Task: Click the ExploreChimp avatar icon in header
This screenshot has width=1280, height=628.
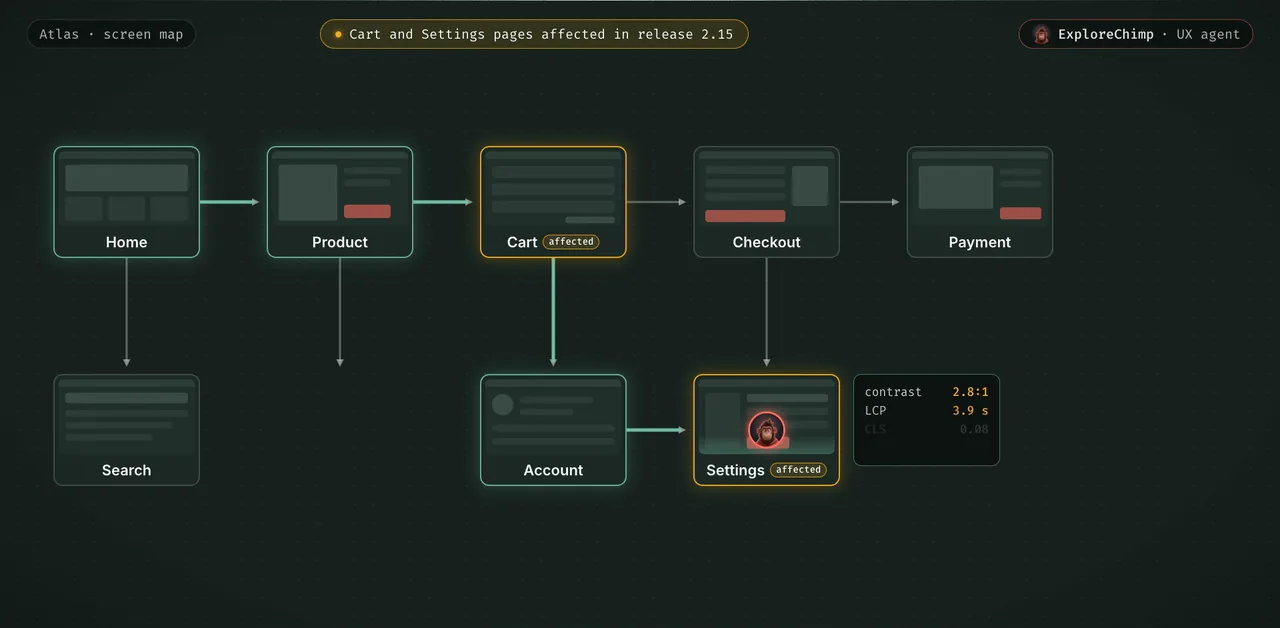Action: [x=1041, y=34]
